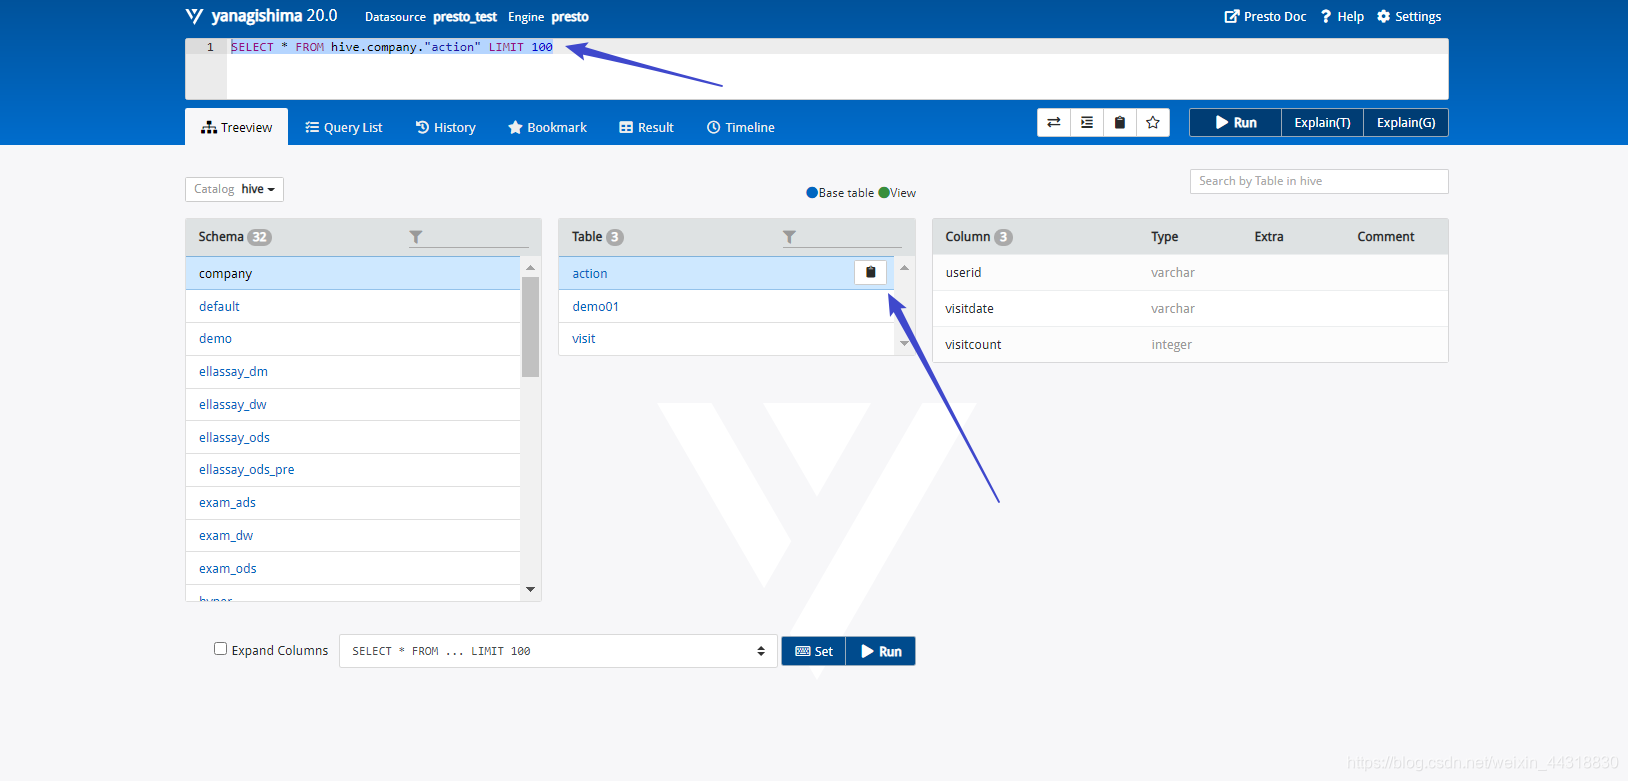Select demo01 table

click(726, 306)
